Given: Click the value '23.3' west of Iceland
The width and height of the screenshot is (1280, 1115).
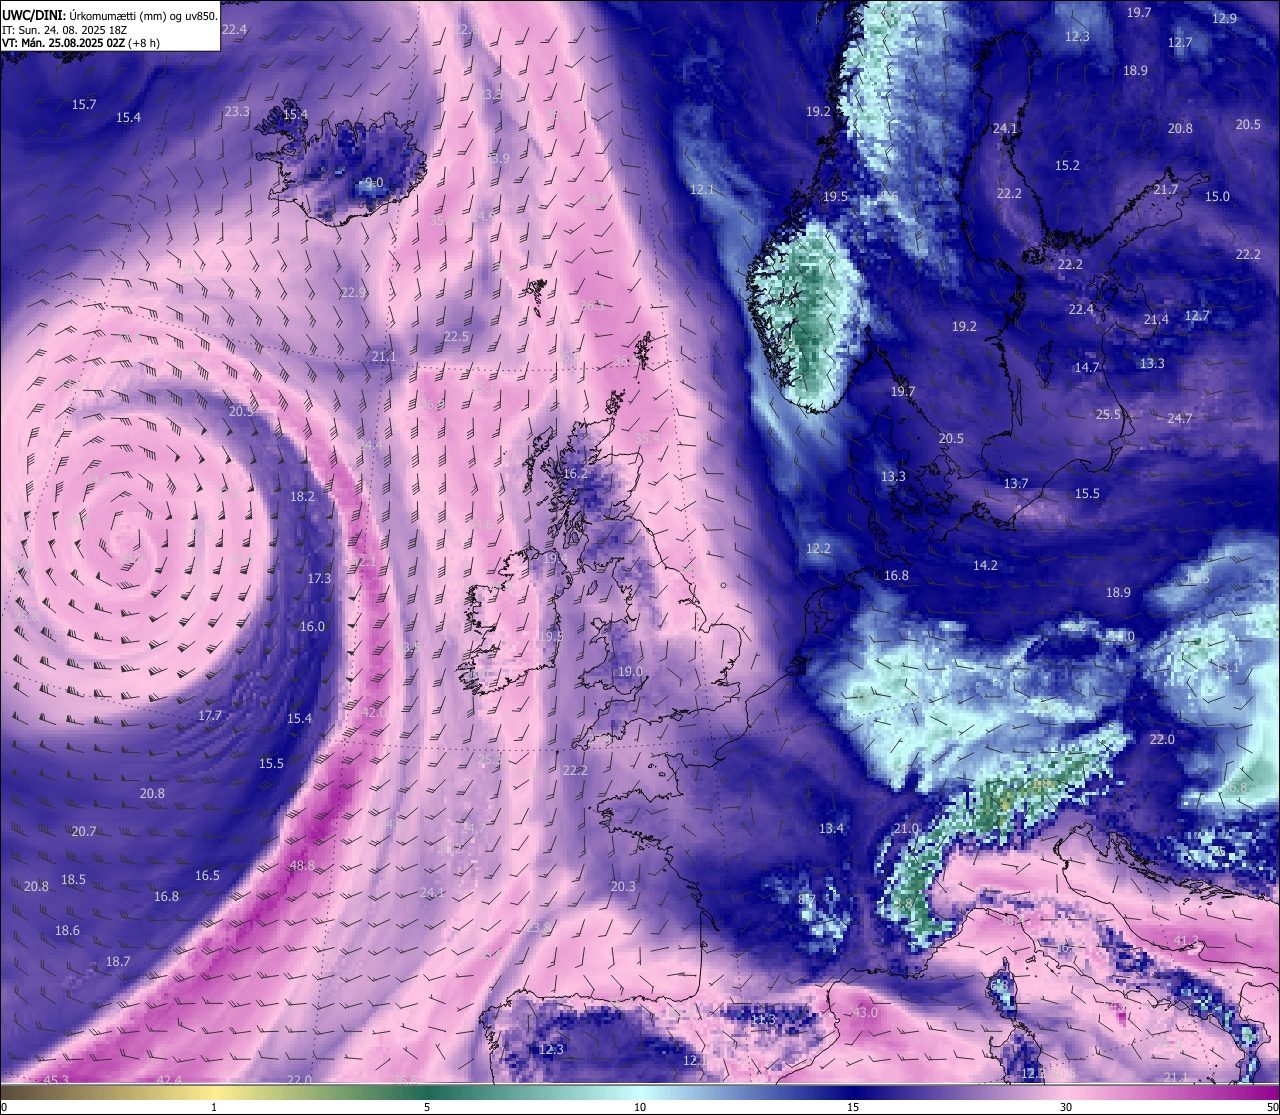Looking at the screenshot, I should tap(237, 111).
